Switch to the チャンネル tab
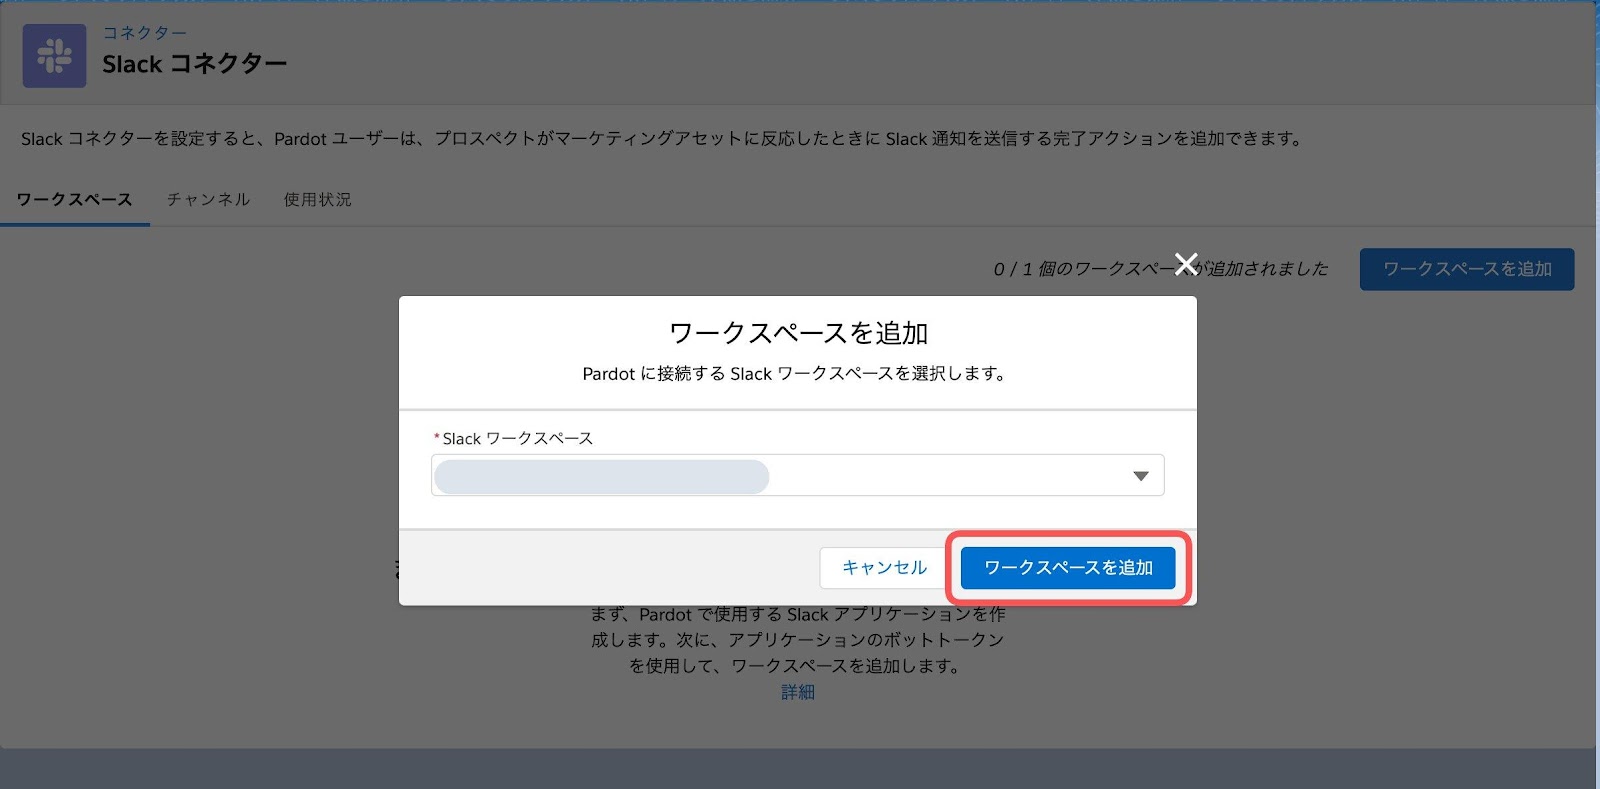This screenshot has height=789, width=1600. [208, 200]
